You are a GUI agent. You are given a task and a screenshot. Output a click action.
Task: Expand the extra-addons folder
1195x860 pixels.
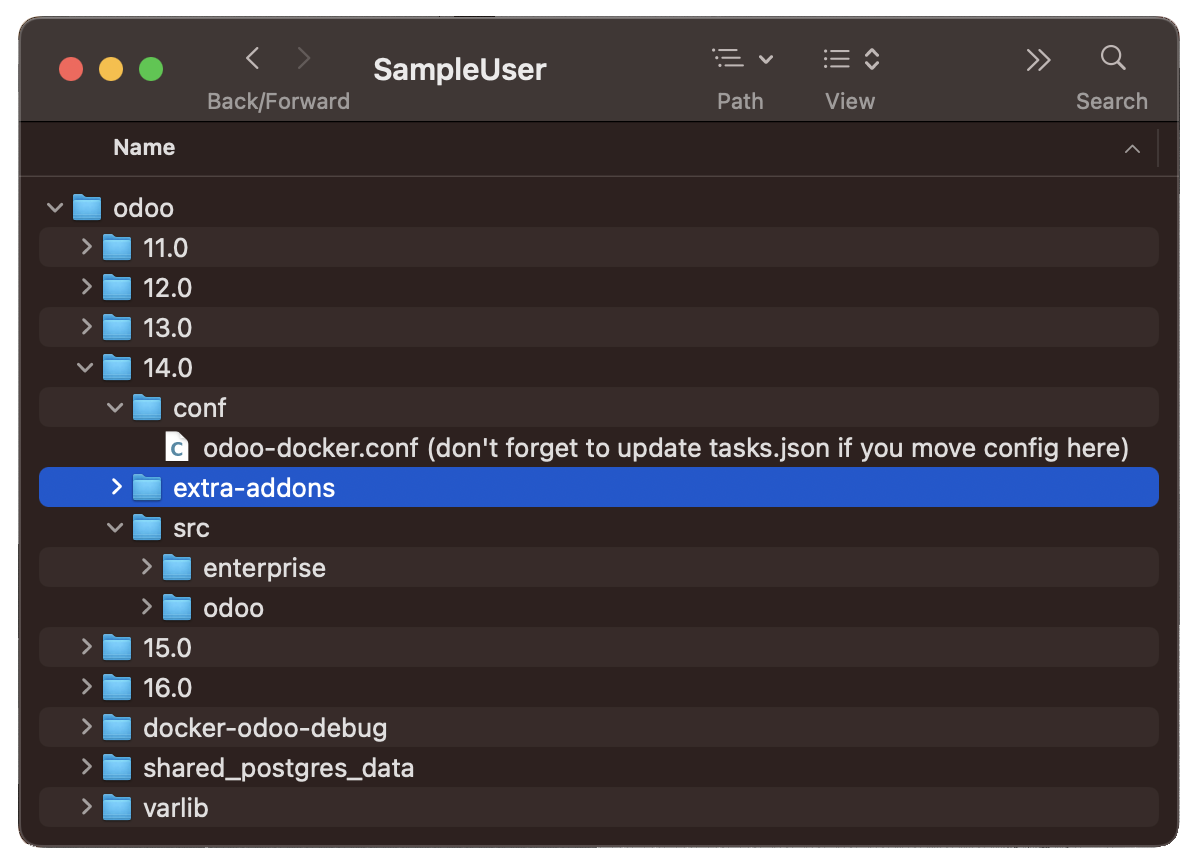[116, 487]
